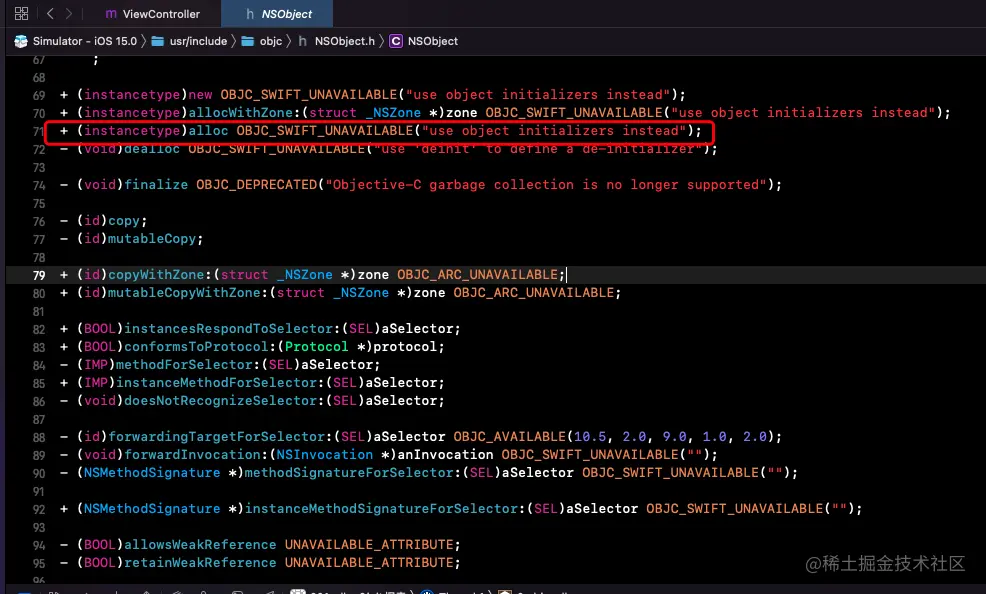The height and width of the screenshot is (594, 986).
Task: Switch to the ViewController tab
Action: [x=152, y=14]
